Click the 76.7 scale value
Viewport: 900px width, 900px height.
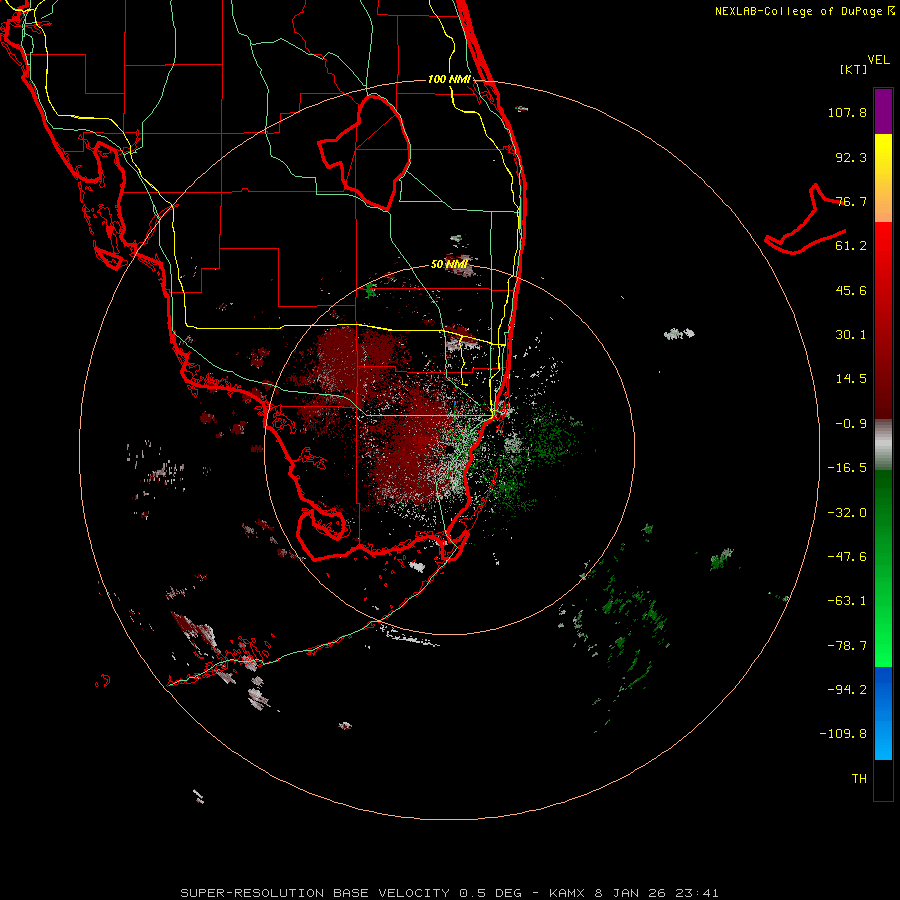point(851,201)
